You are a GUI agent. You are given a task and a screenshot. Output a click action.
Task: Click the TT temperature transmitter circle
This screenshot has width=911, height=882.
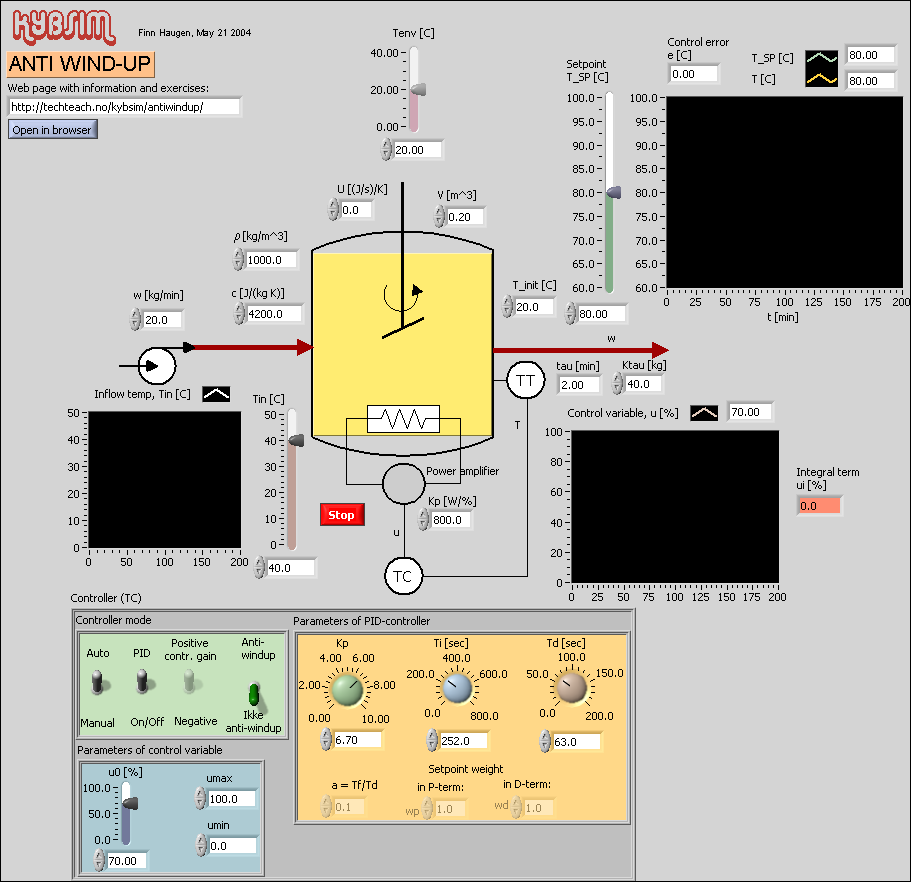point(525,380)
